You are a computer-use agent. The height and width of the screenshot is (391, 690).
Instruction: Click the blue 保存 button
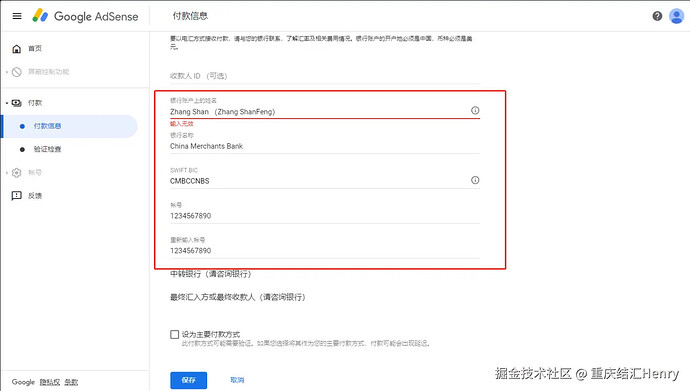click(x=188, y=380)
